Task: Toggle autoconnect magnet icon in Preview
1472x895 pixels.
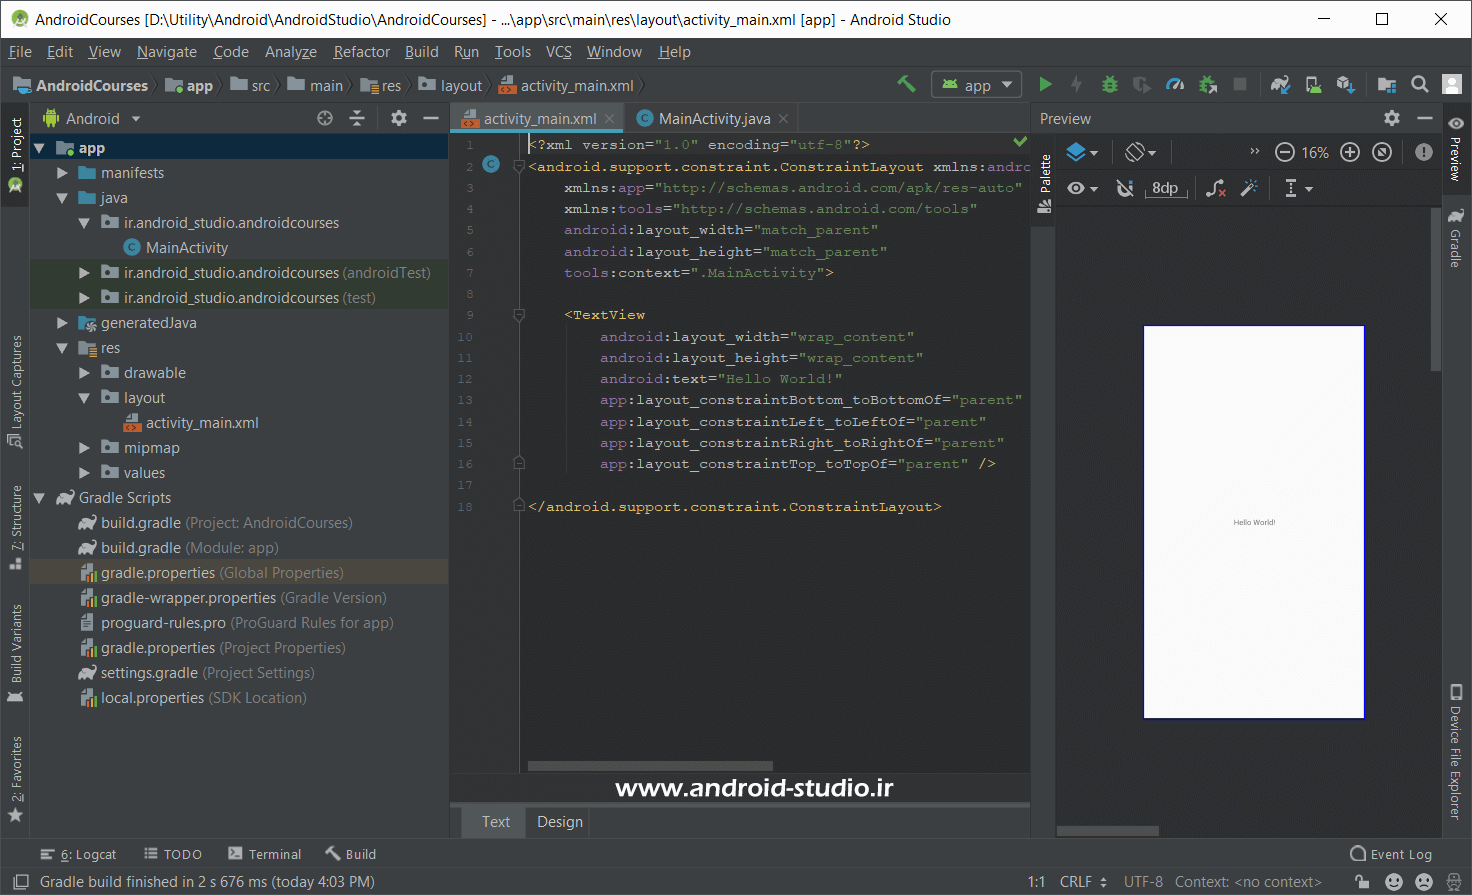Action: point(1125,188)
